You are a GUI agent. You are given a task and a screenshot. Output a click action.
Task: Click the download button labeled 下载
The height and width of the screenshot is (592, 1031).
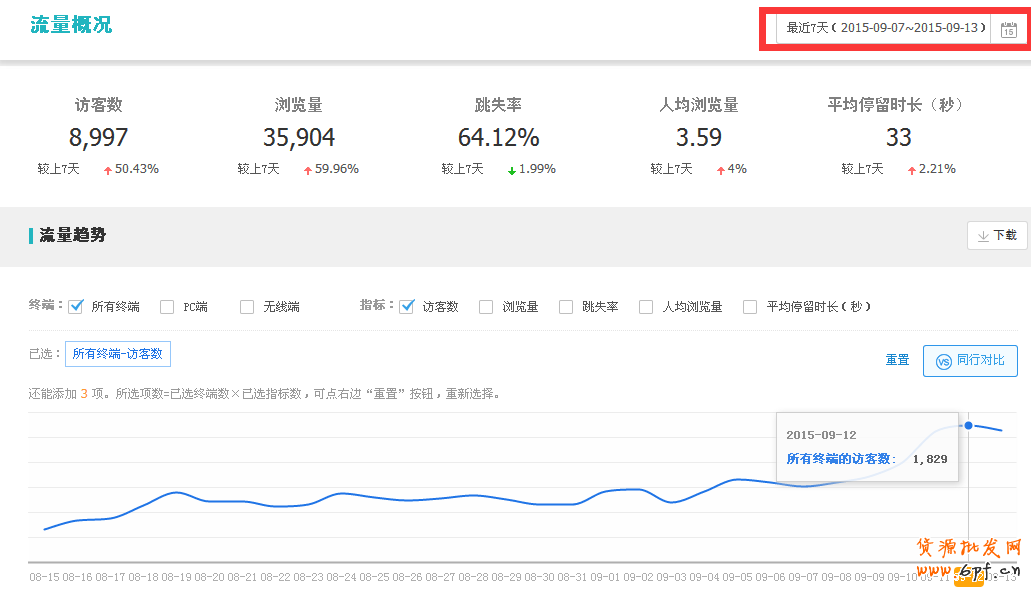[x=997, y=235]
